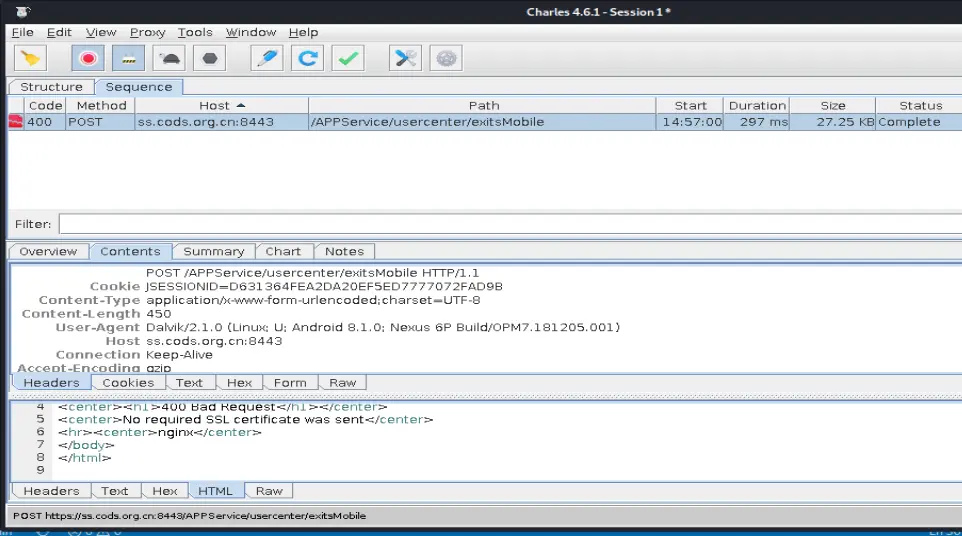The height and width of the screenshot is (536, 962).
Task: Select the request pane Hex tab
Action: click(x=239, y=383)
